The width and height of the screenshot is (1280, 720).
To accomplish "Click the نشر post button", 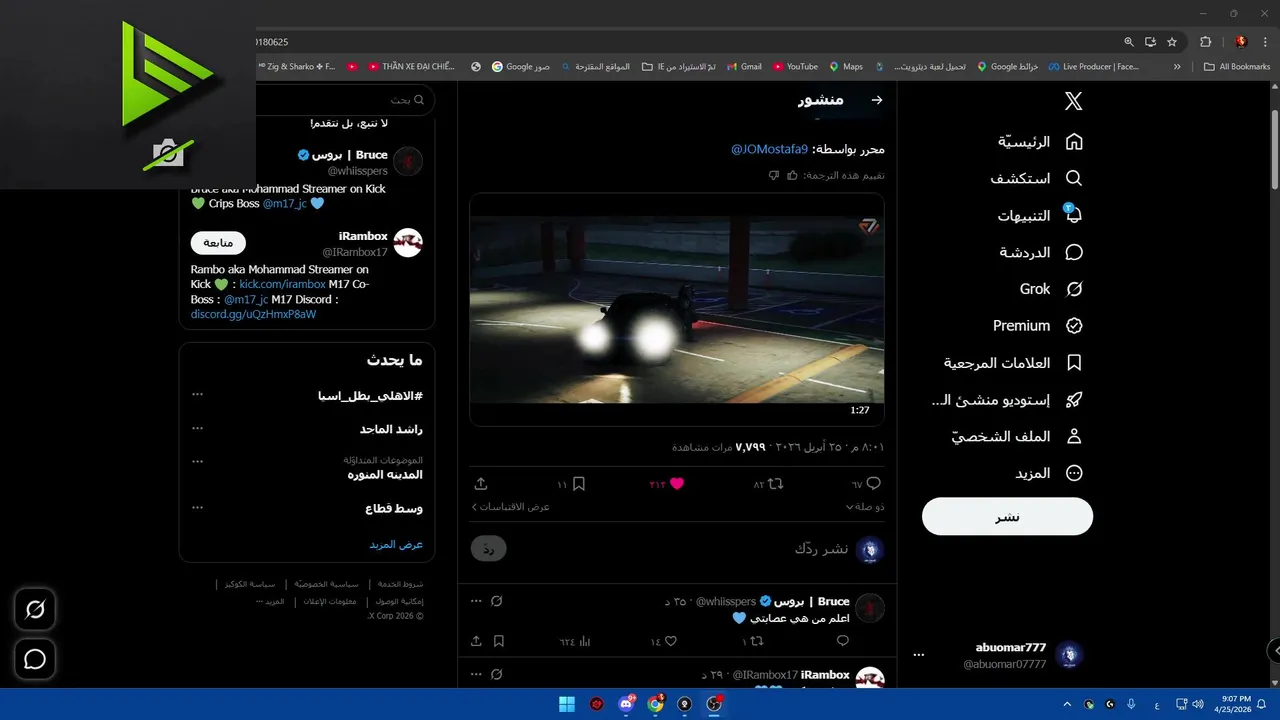I will [1007, 516].
